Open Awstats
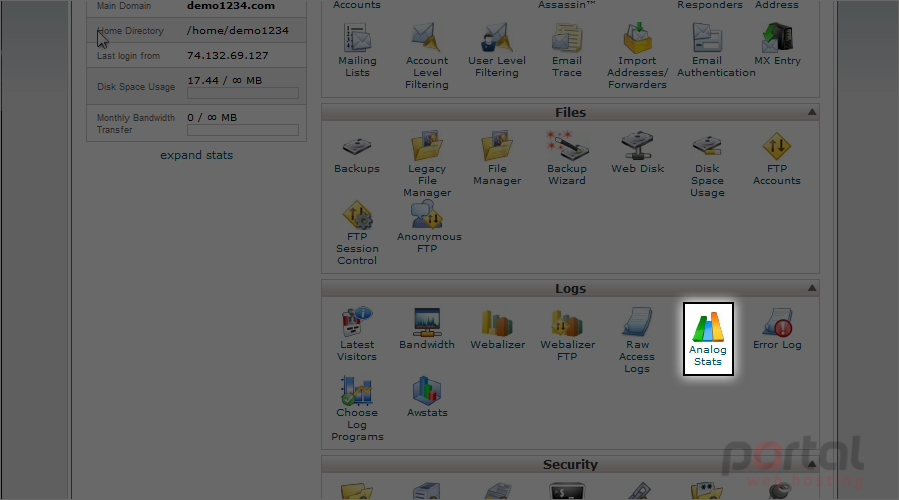Screen dimensions: 899x500 click(x=427, y=397)
